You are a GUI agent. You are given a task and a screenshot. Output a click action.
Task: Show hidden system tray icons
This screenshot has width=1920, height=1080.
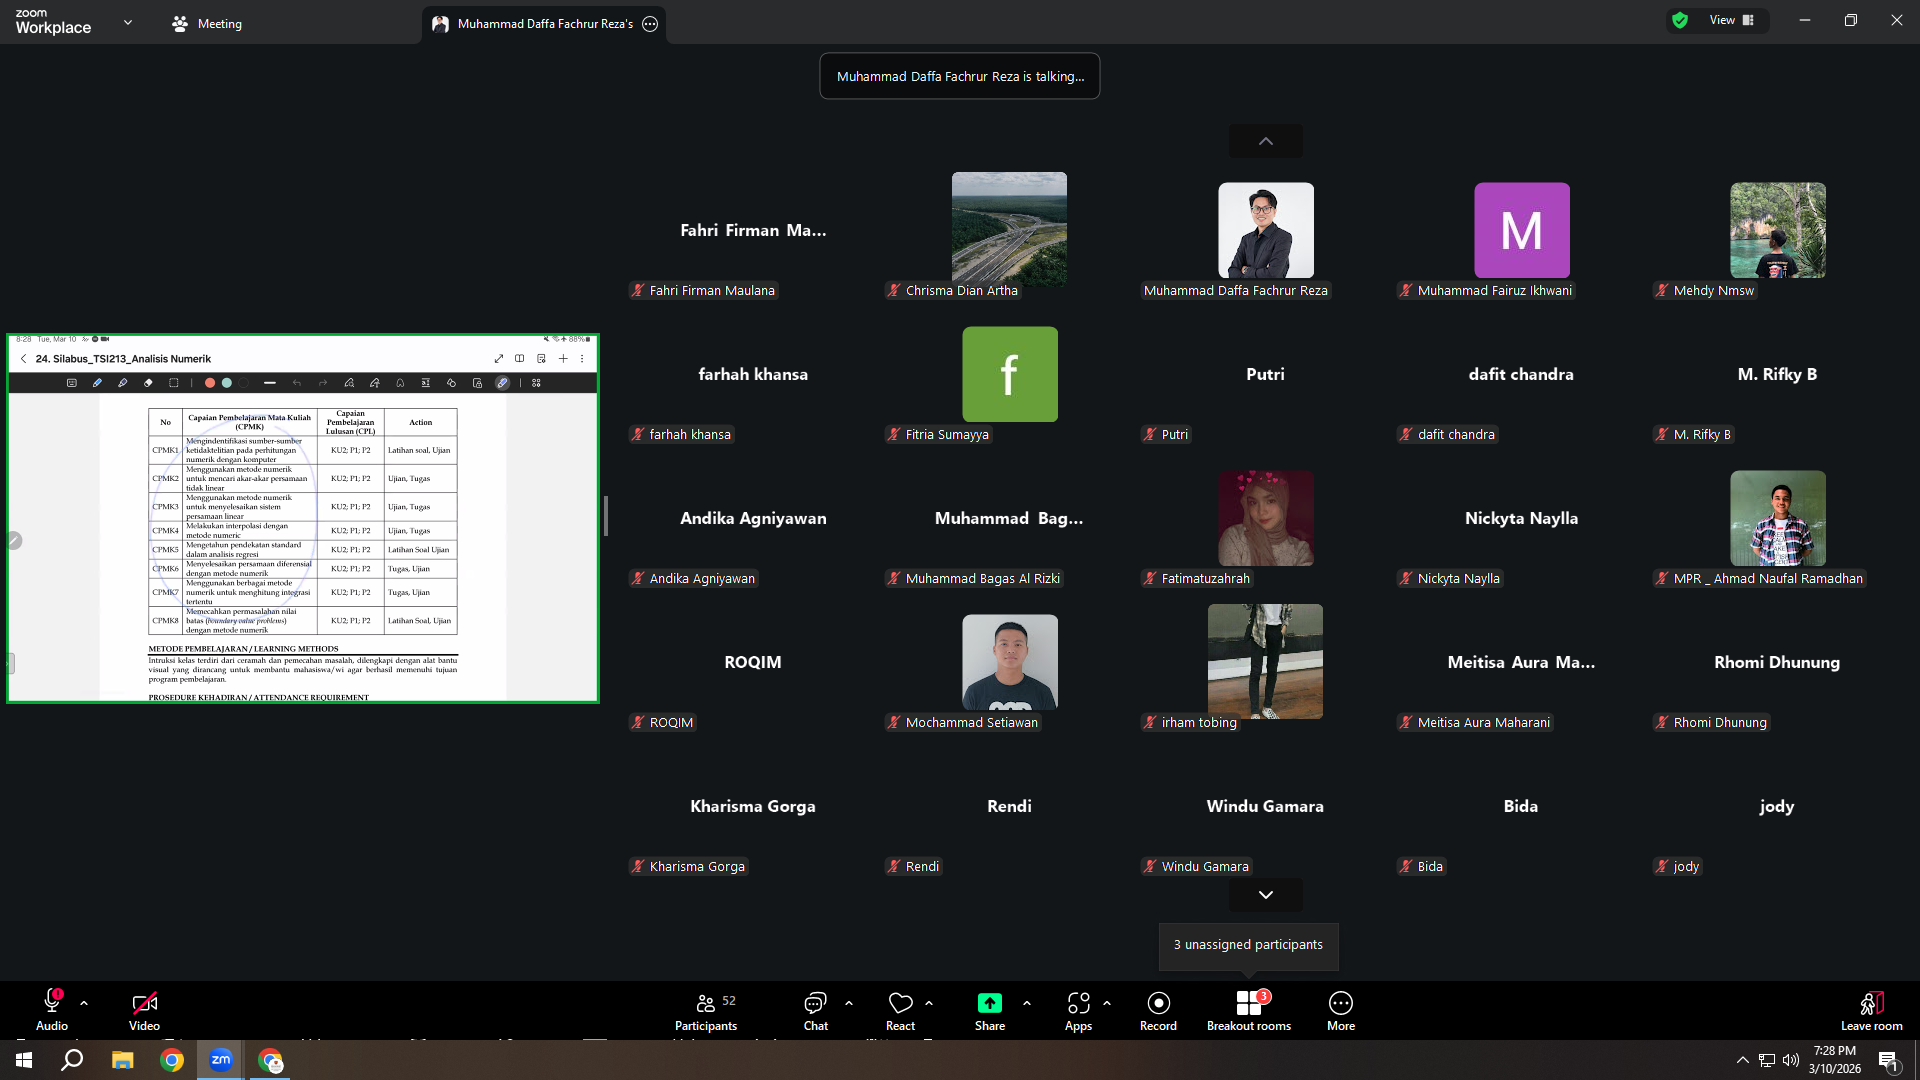tap(1742, 1060)
